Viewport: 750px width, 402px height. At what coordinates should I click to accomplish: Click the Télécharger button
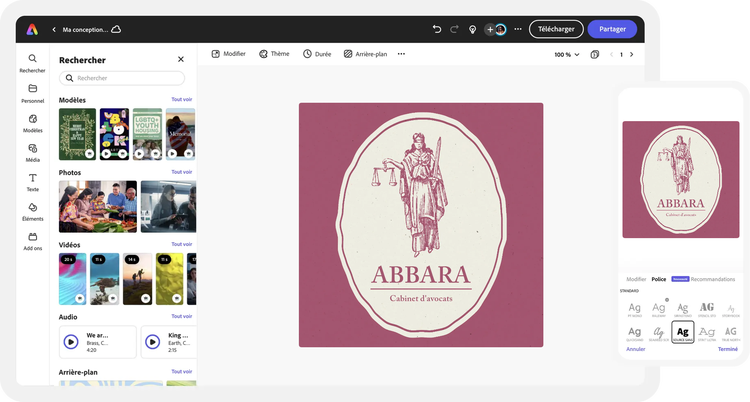coord(556,29)
